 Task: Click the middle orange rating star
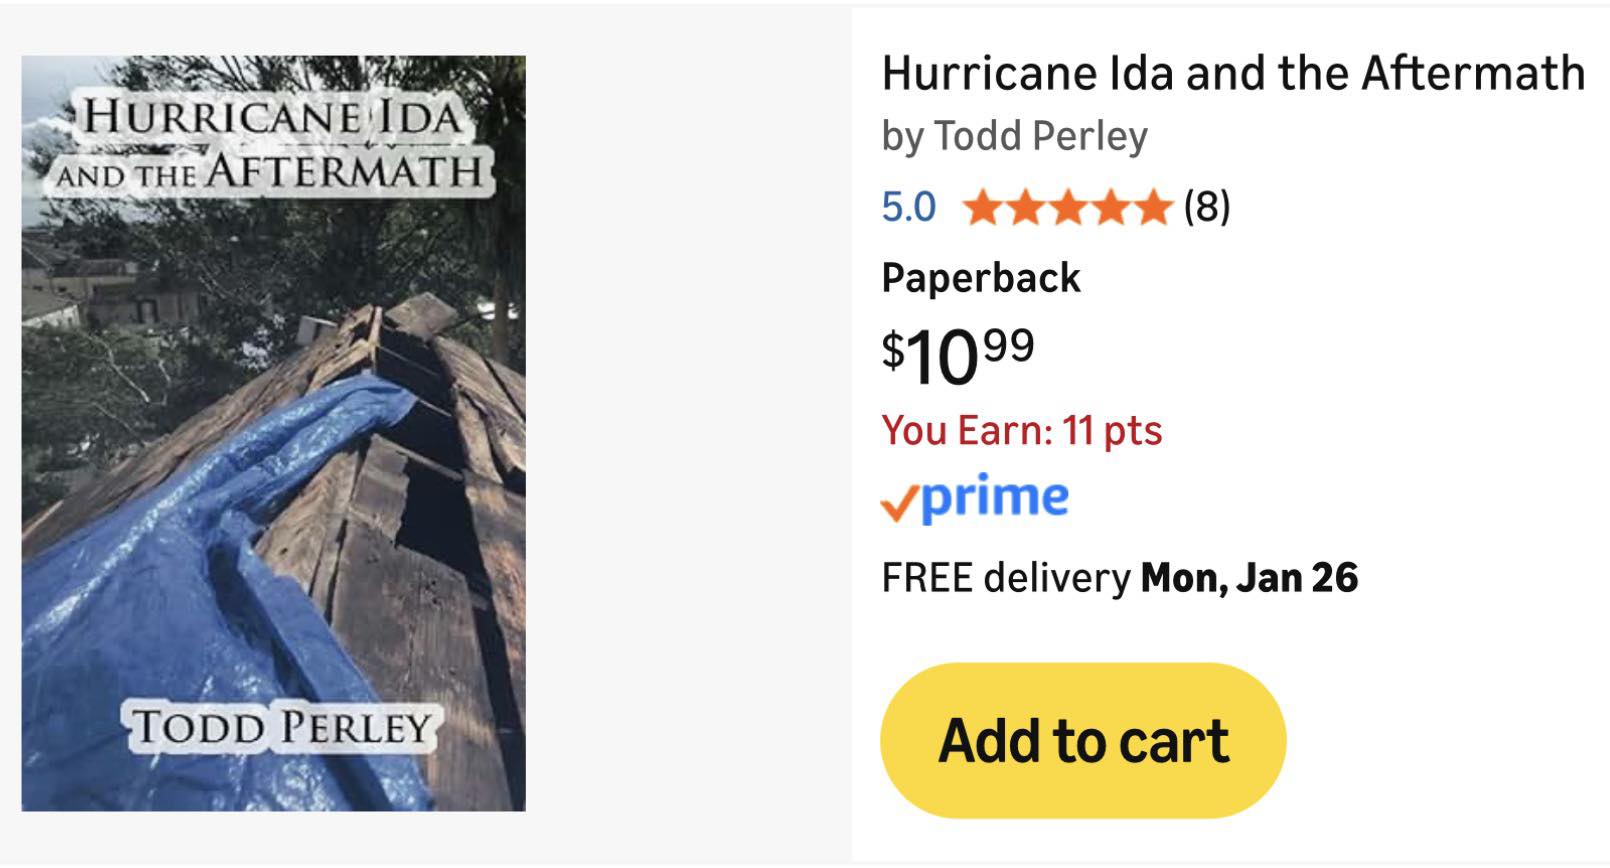click(1067, 208)
